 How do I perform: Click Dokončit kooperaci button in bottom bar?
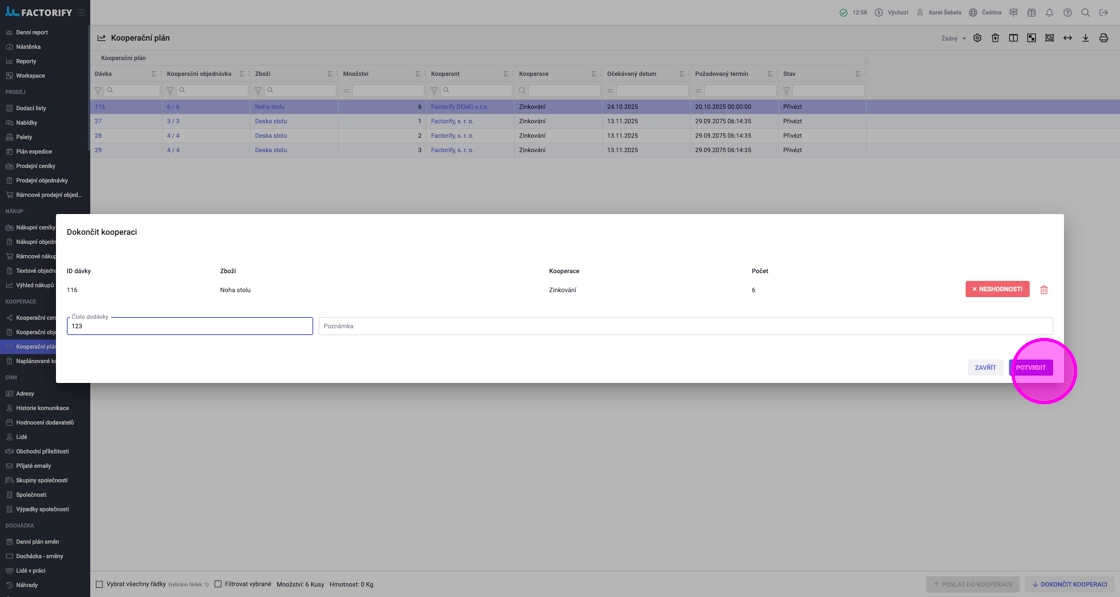tap(1069, 584)
